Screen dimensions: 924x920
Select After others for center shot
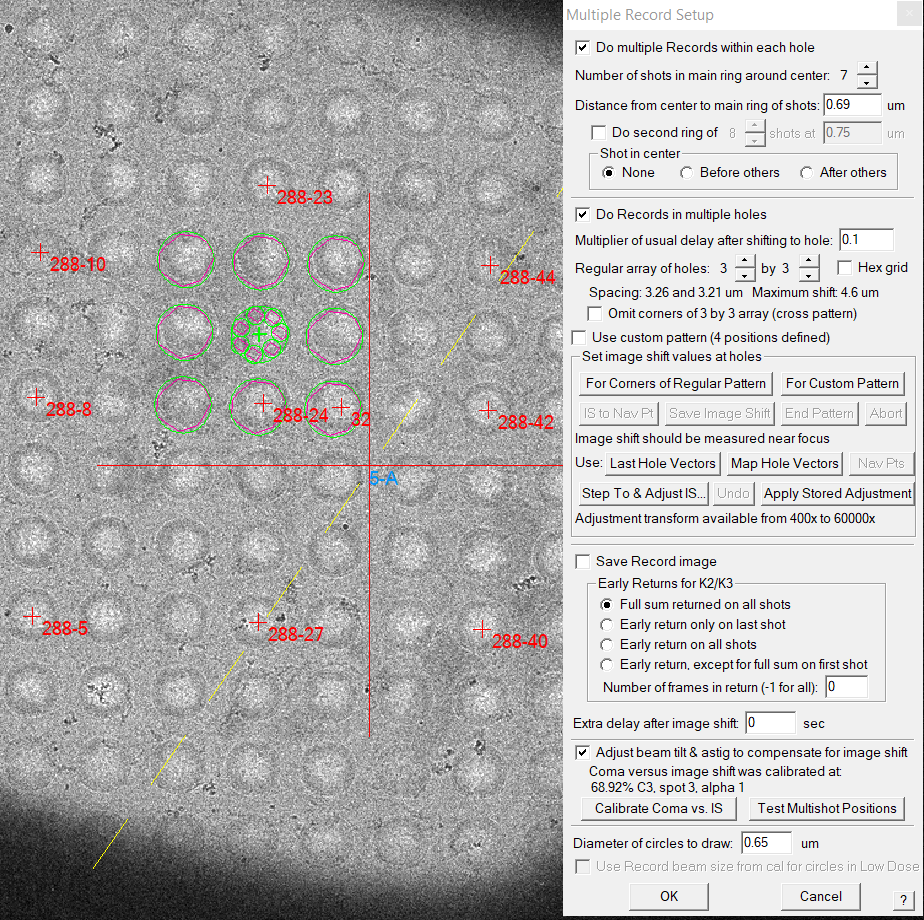(x=806, y=173)
